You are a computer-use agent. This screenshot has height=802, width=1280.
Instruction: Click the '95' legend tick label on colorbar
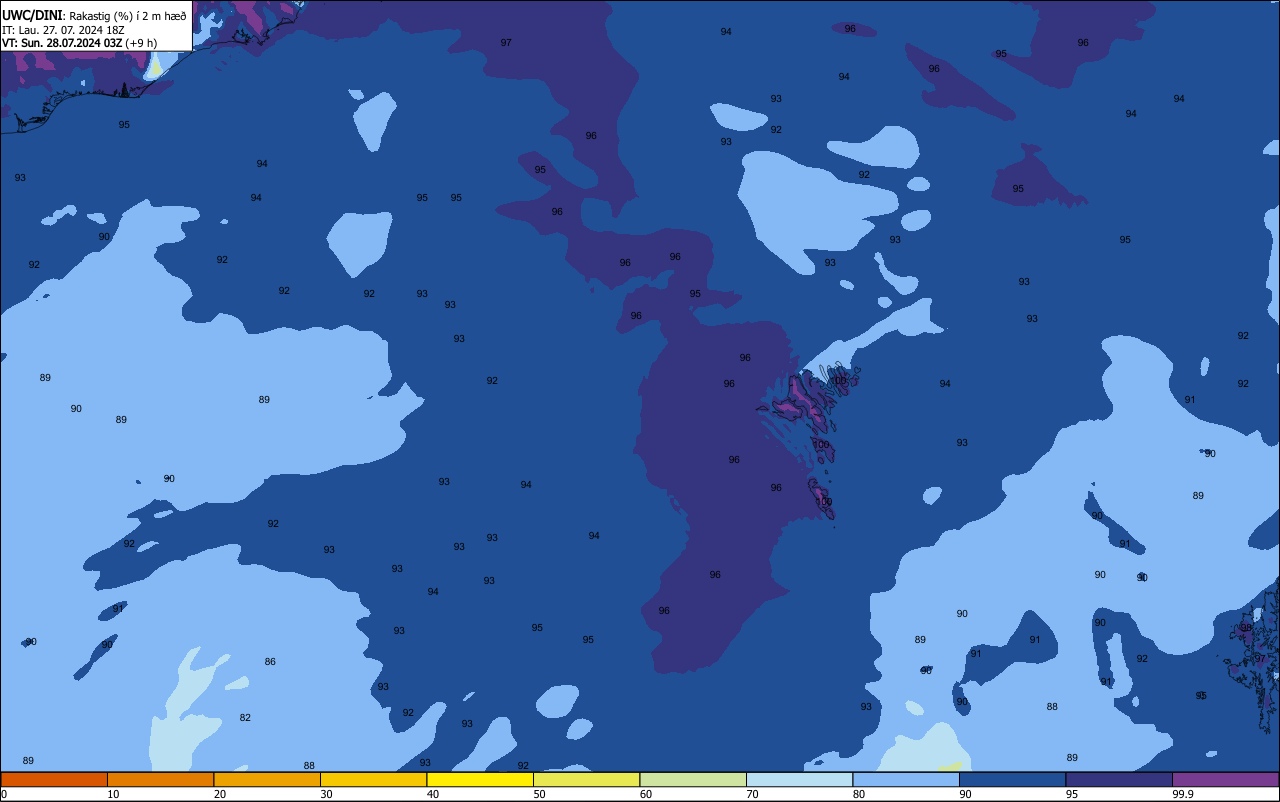[x=1072, y=794]
